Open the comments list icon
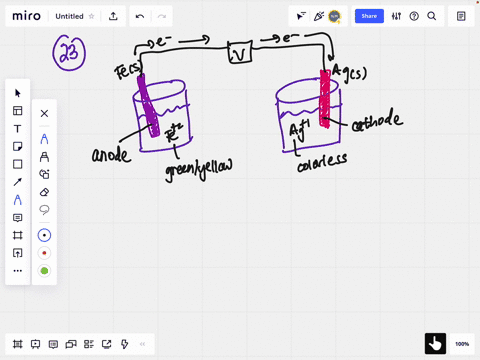The image size is (480, 360). tap(53, 344)
